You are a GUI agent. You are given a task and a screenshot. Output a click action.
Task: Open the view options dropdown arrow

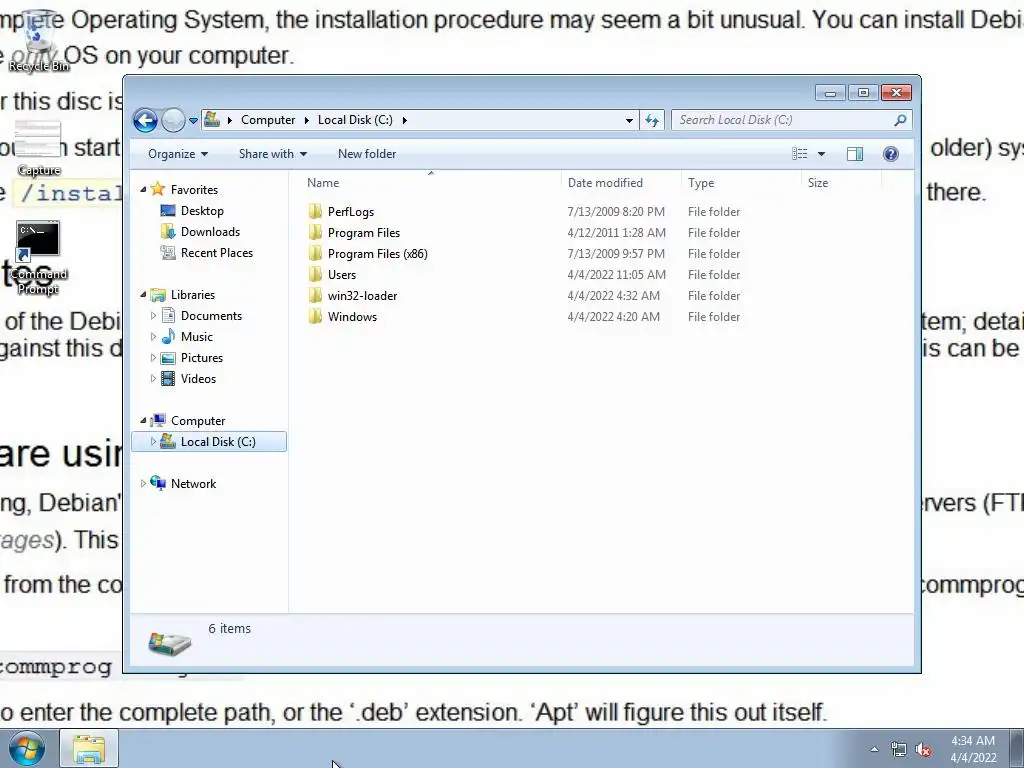pyautogui.click(x=822, y=154)
